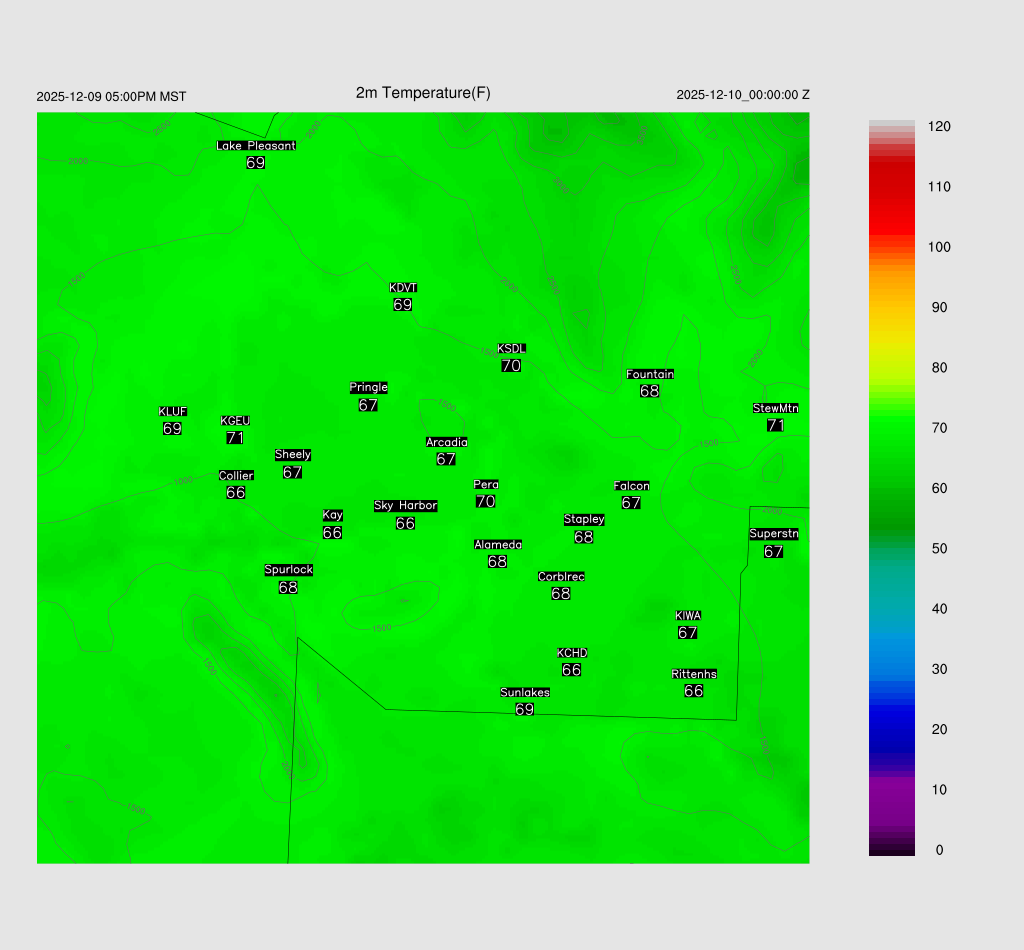Click the Spurlock station label
The width and height of the screenshot is (1024, 950).
[288, 570]
